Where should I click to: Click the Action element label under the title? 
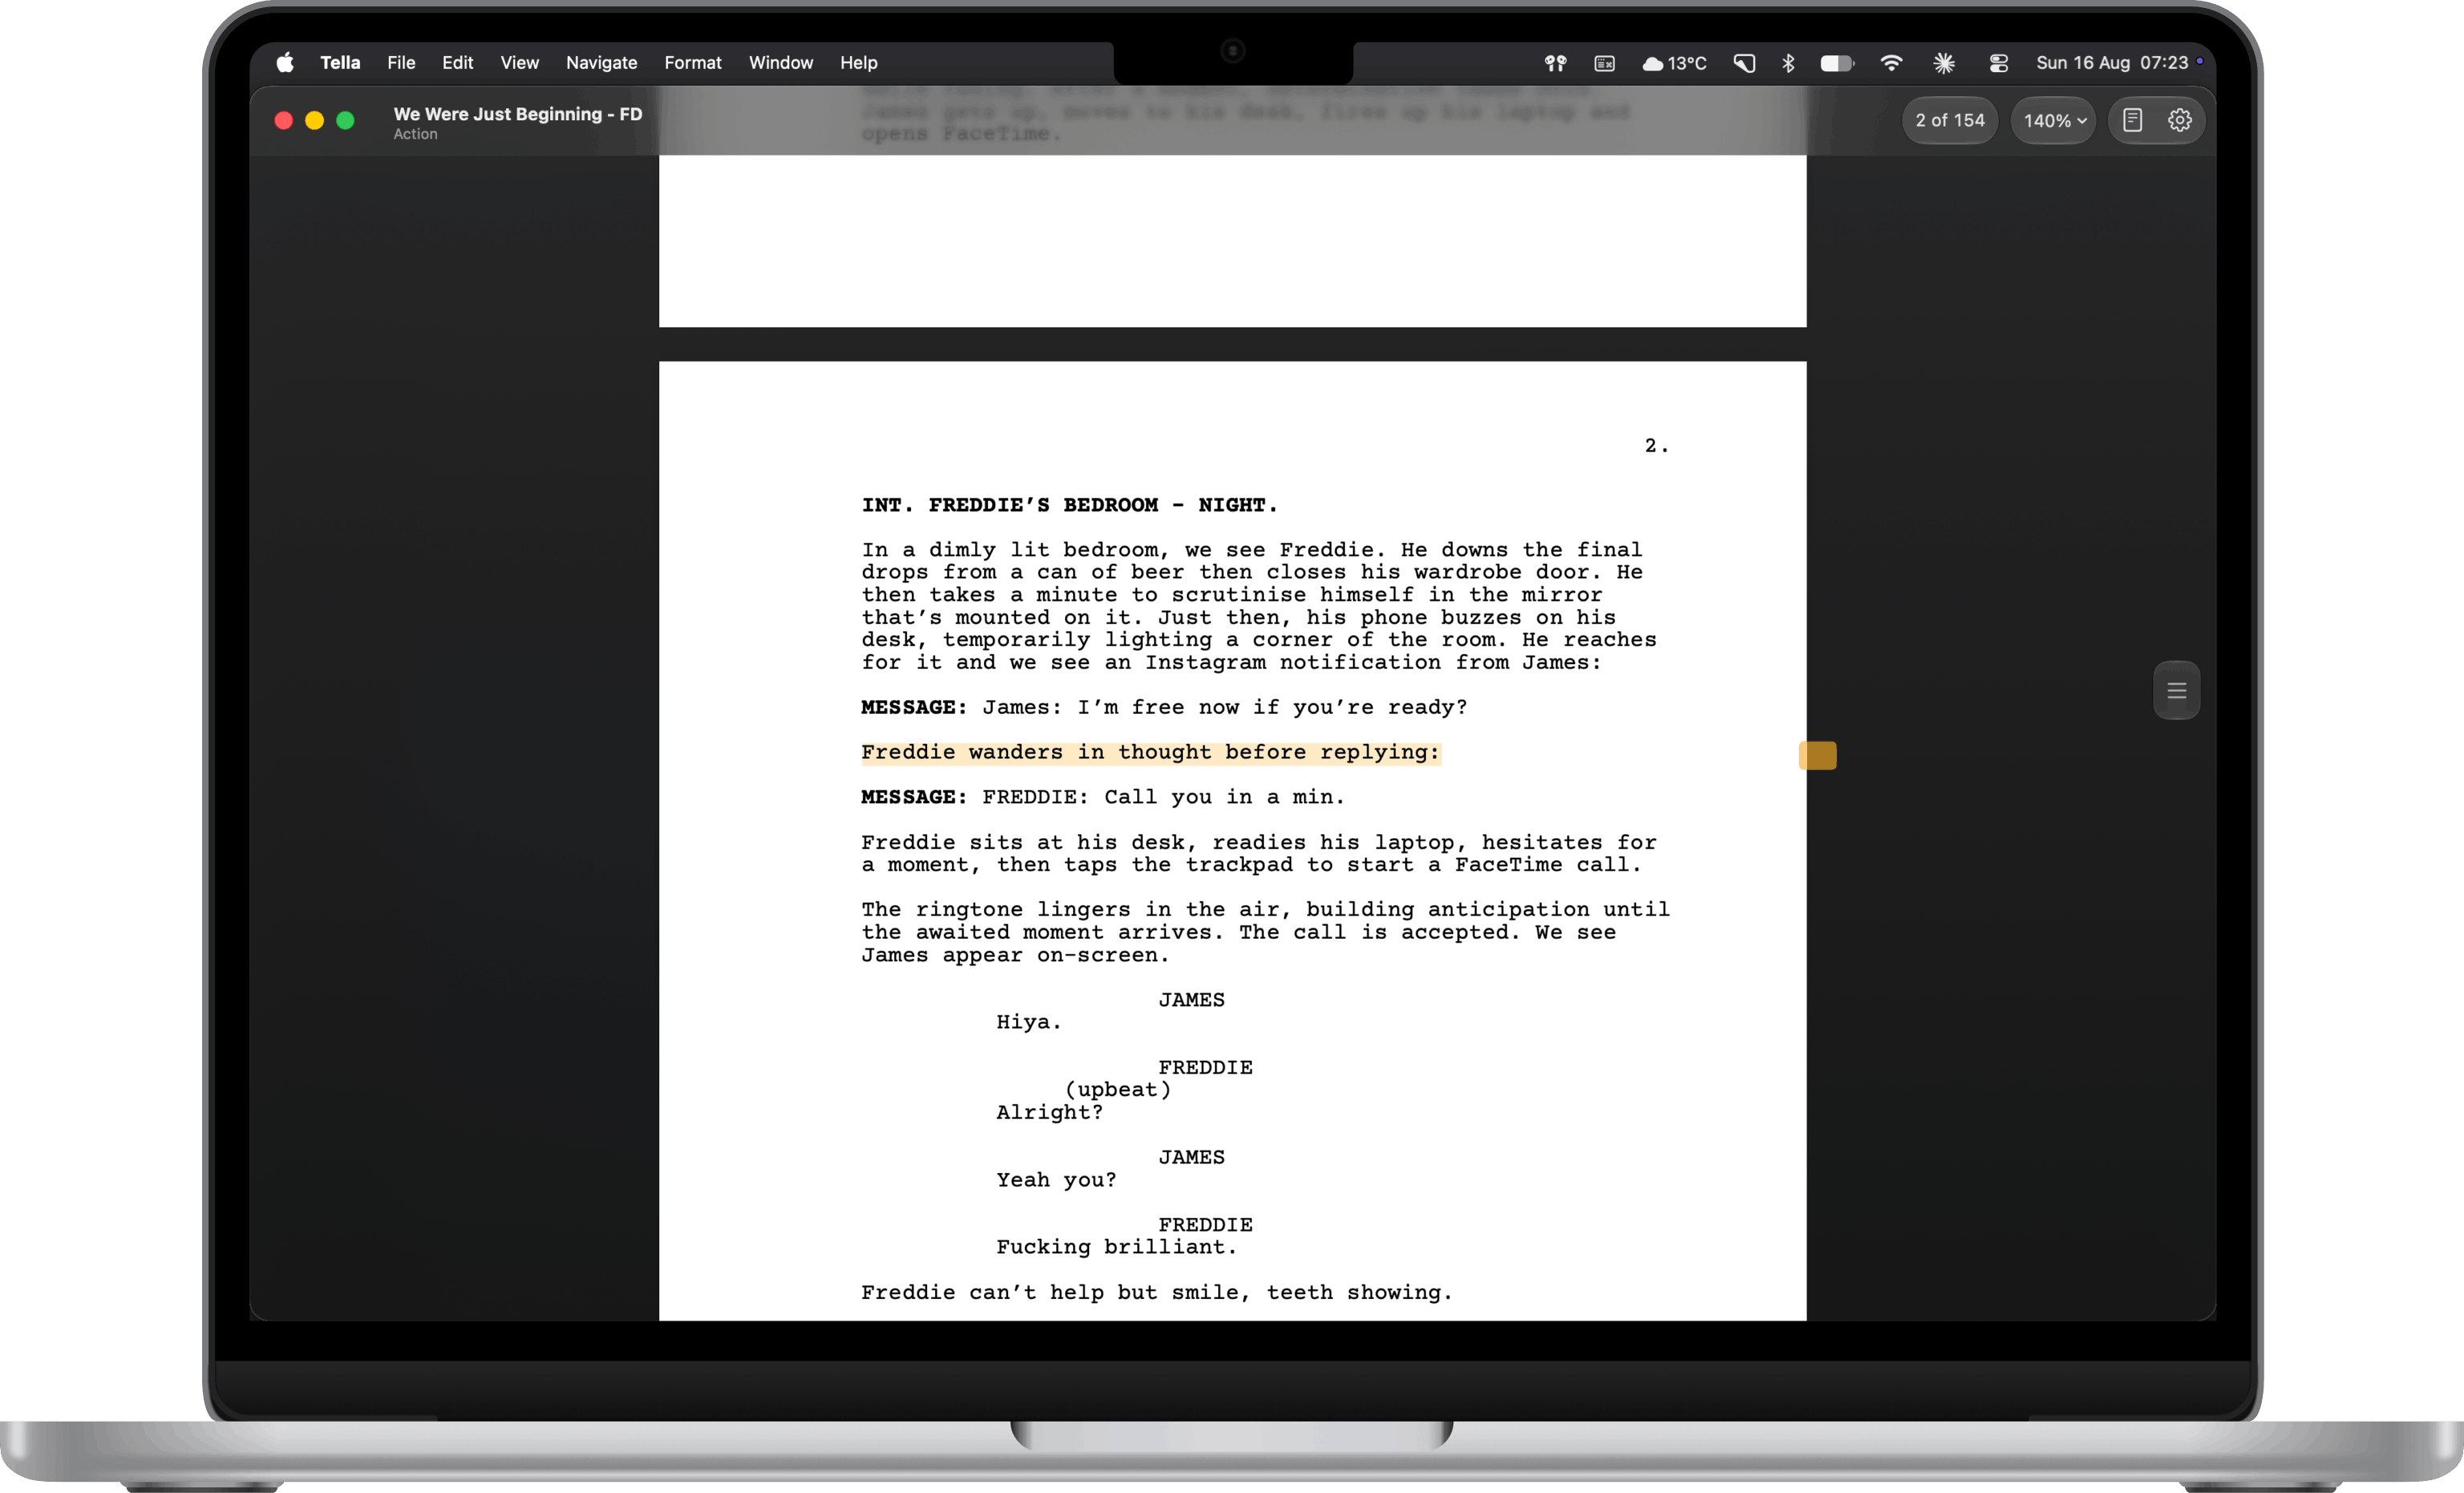[415, 134]
